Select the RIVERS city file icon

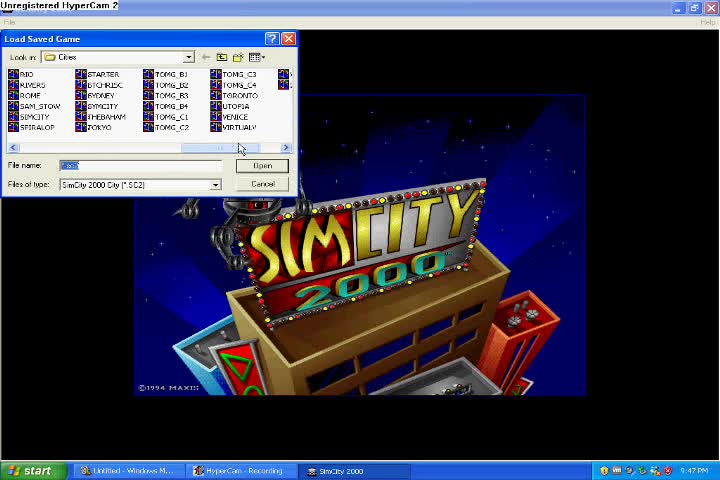13,85
